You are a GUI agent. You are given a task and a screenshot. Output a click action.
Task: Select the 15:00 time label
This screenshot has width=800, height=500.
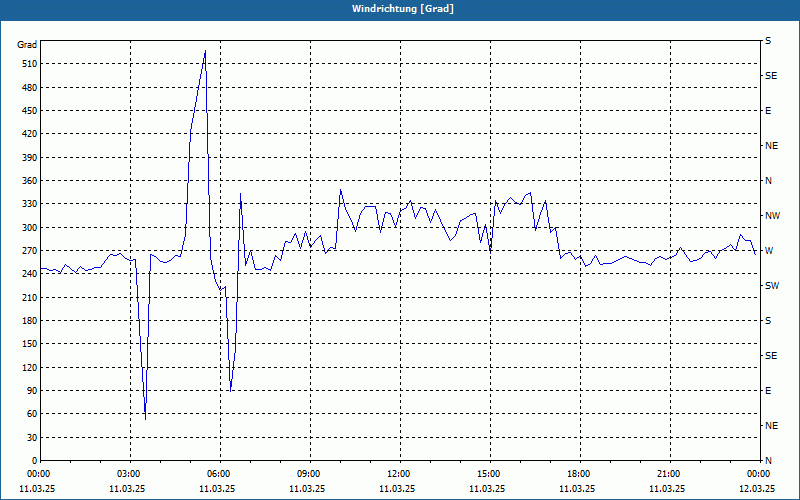(490, 474)
